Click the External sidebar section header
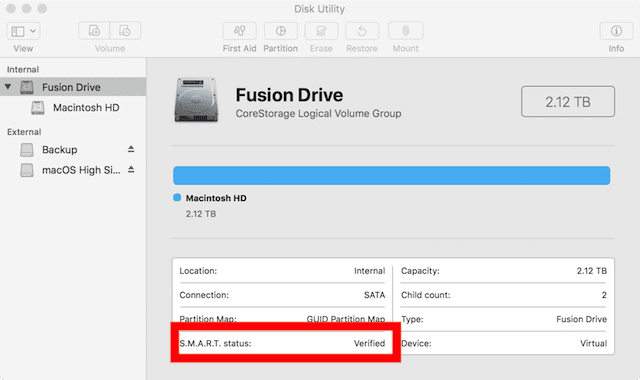 (24, 132)
